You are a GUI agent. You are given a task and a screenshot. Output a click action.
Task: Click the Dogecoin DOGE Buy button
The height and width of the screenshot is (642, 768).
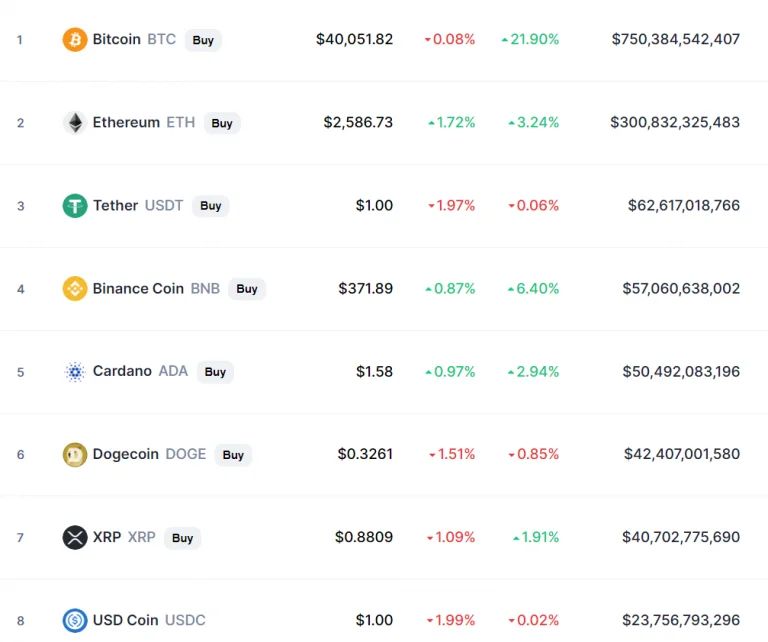233,455
